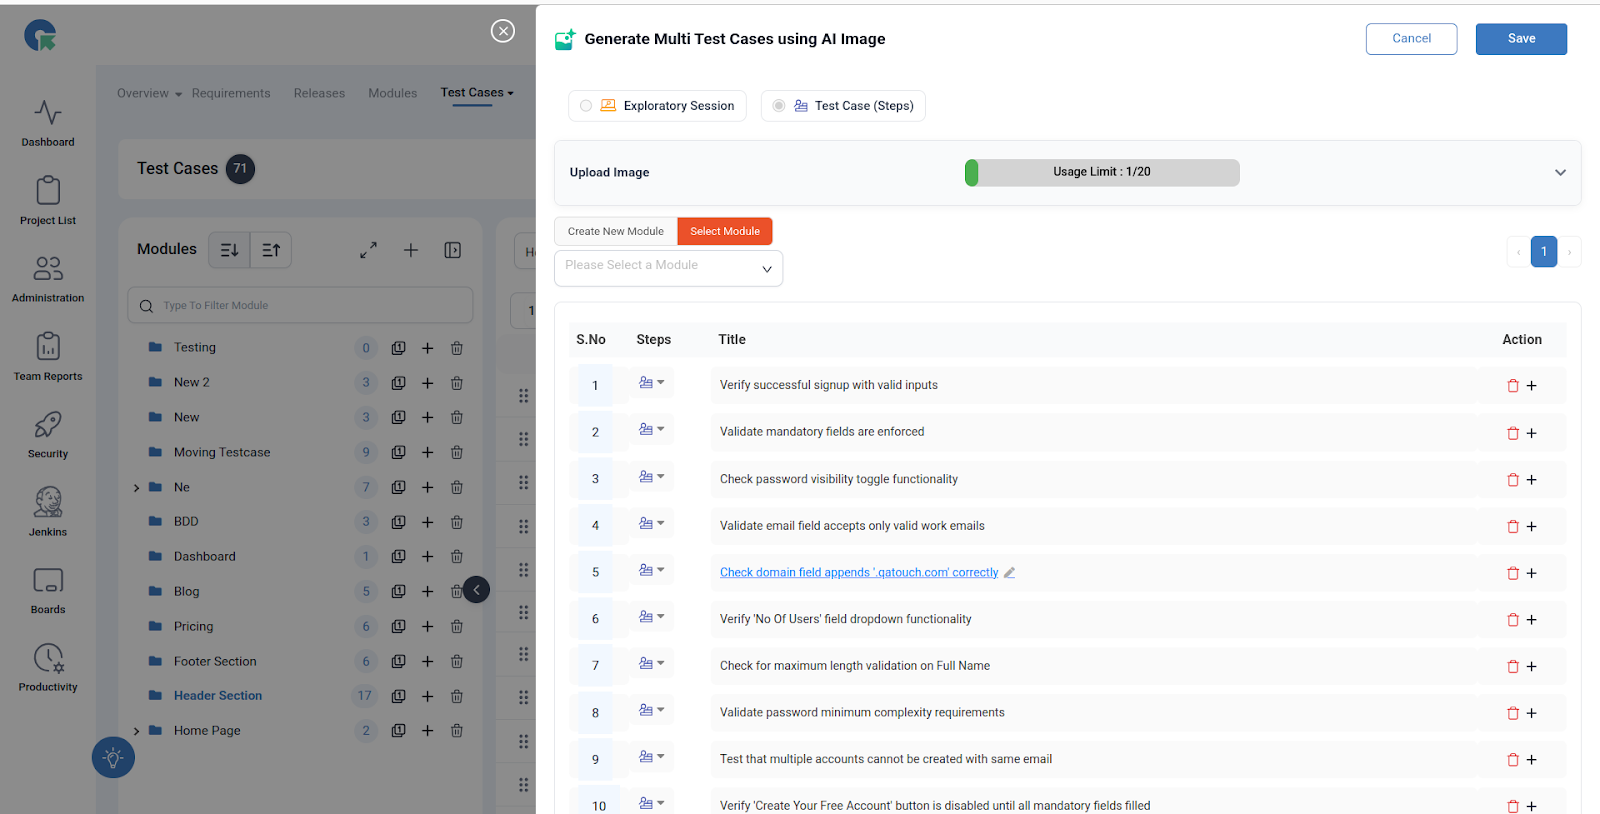This screenshot has width=1600, height=814.
Task: Open steps type dropdown for row 2
Action: pyautogui.click(x=651, y=430)
